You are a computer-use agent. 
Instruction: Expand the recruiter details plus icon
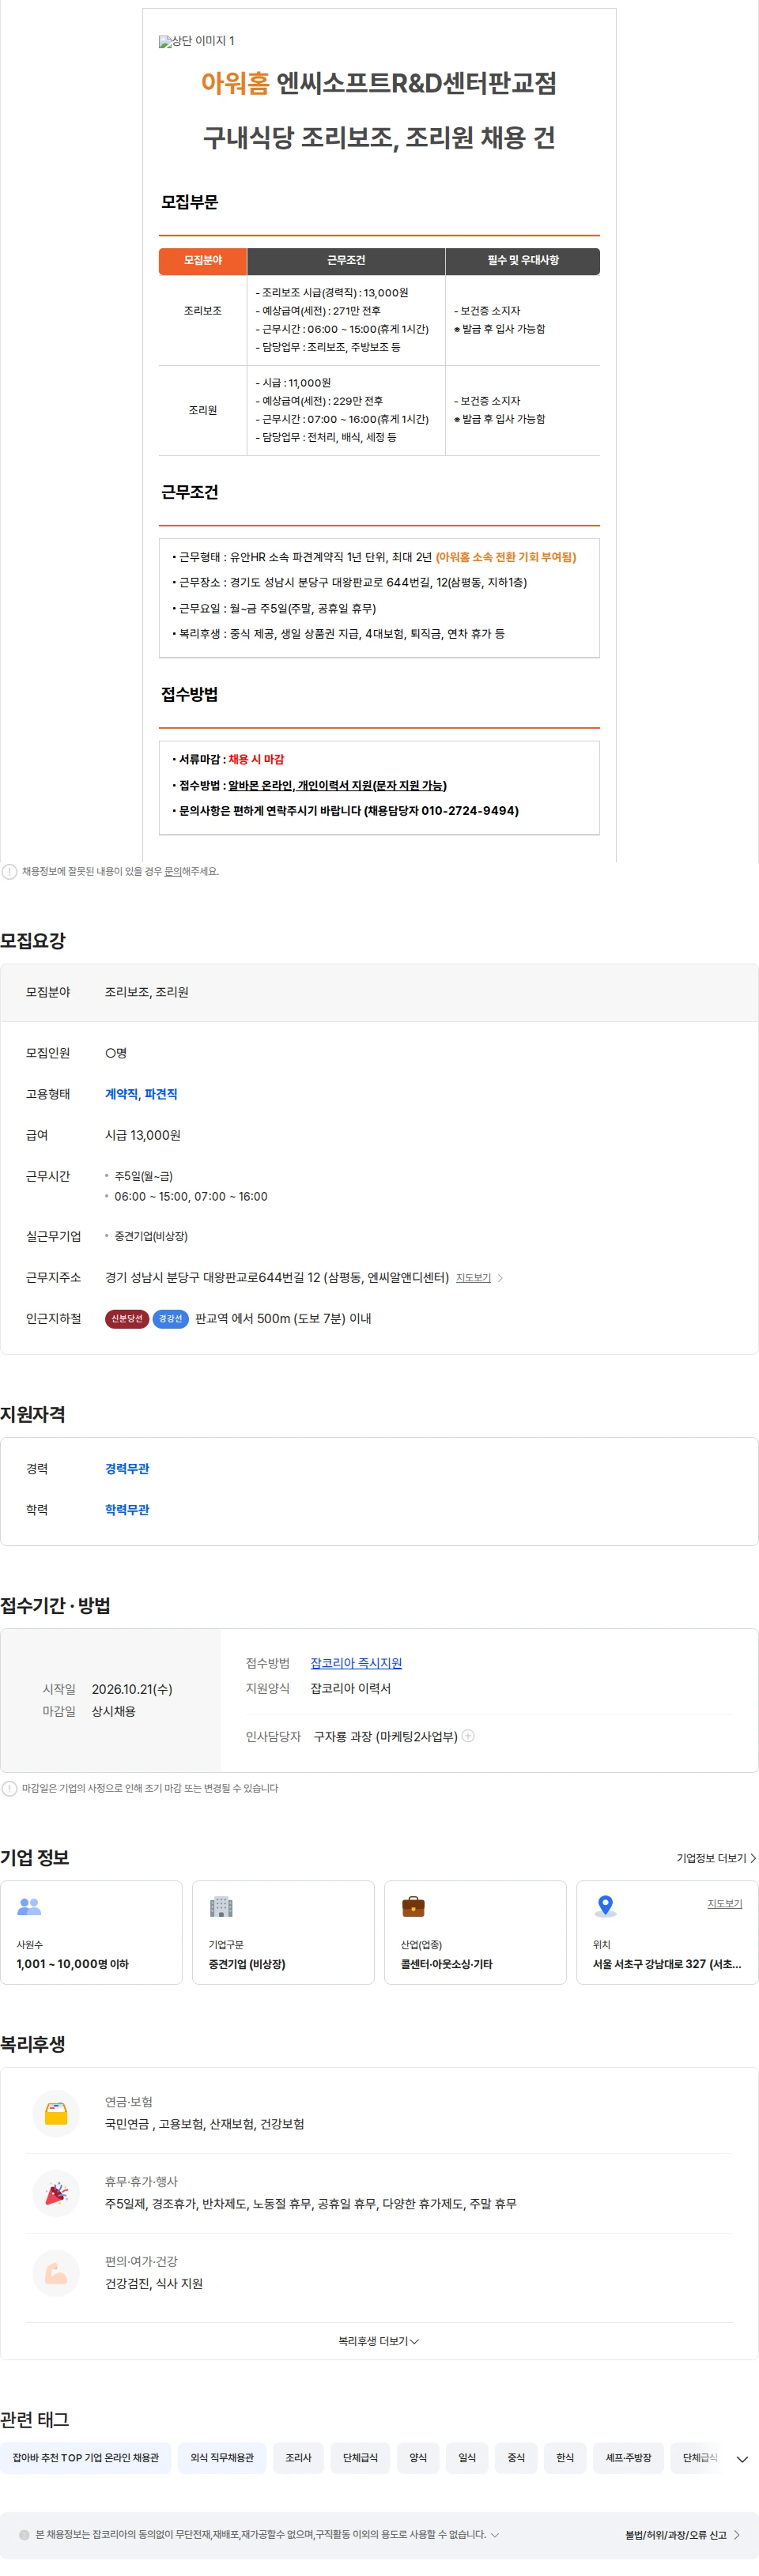[468, 1736]
